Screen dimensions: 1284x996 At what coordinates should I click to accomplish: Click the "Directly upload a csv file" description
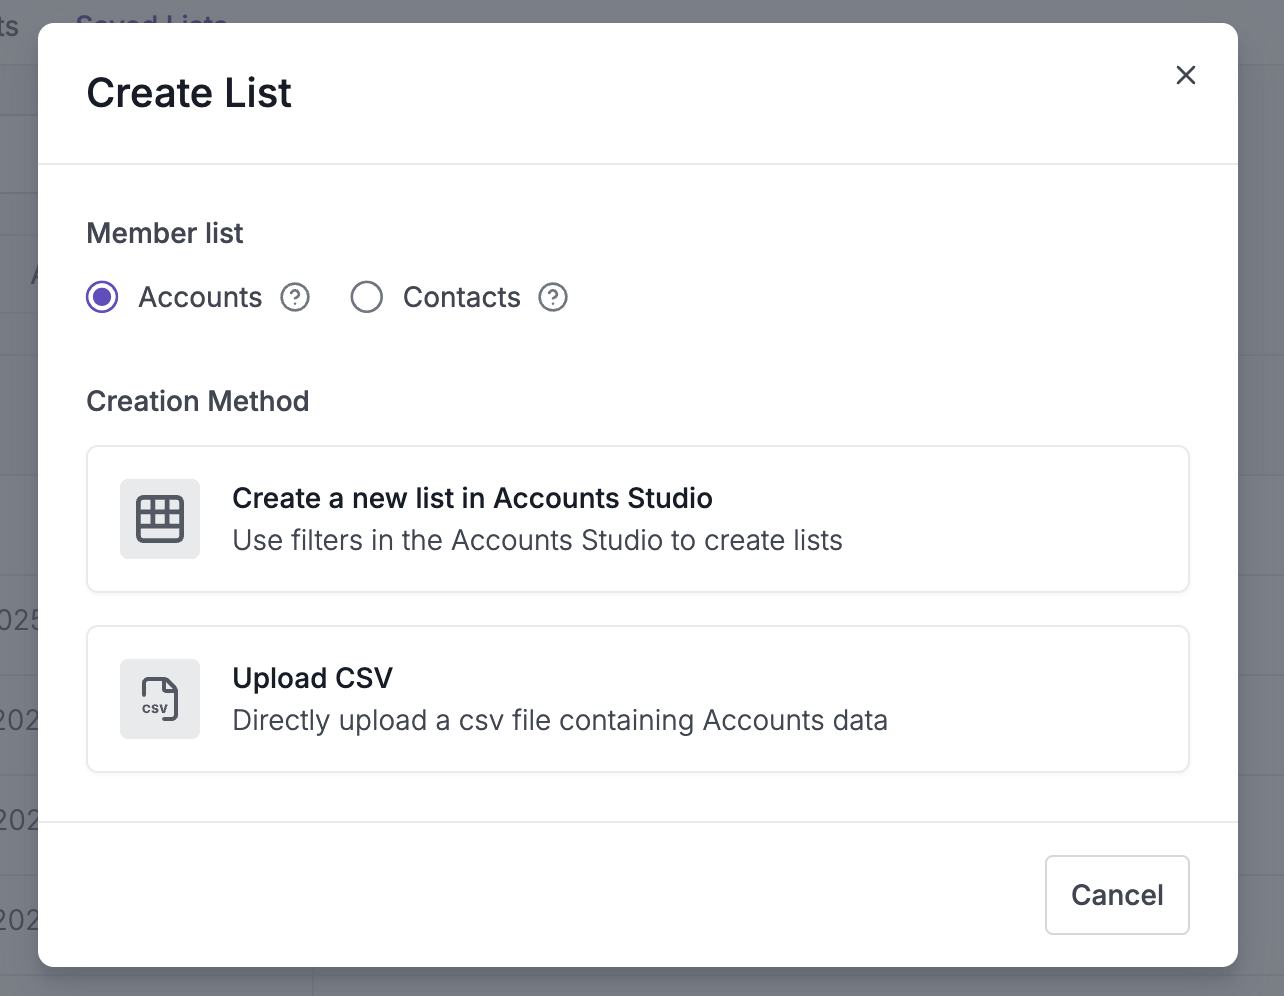point(559,720)
